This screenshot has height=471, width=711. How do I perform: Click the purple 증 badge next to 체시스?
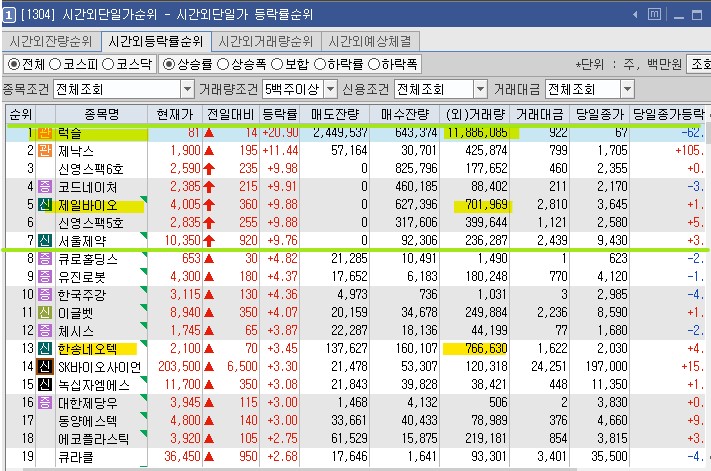click(45, 330)
